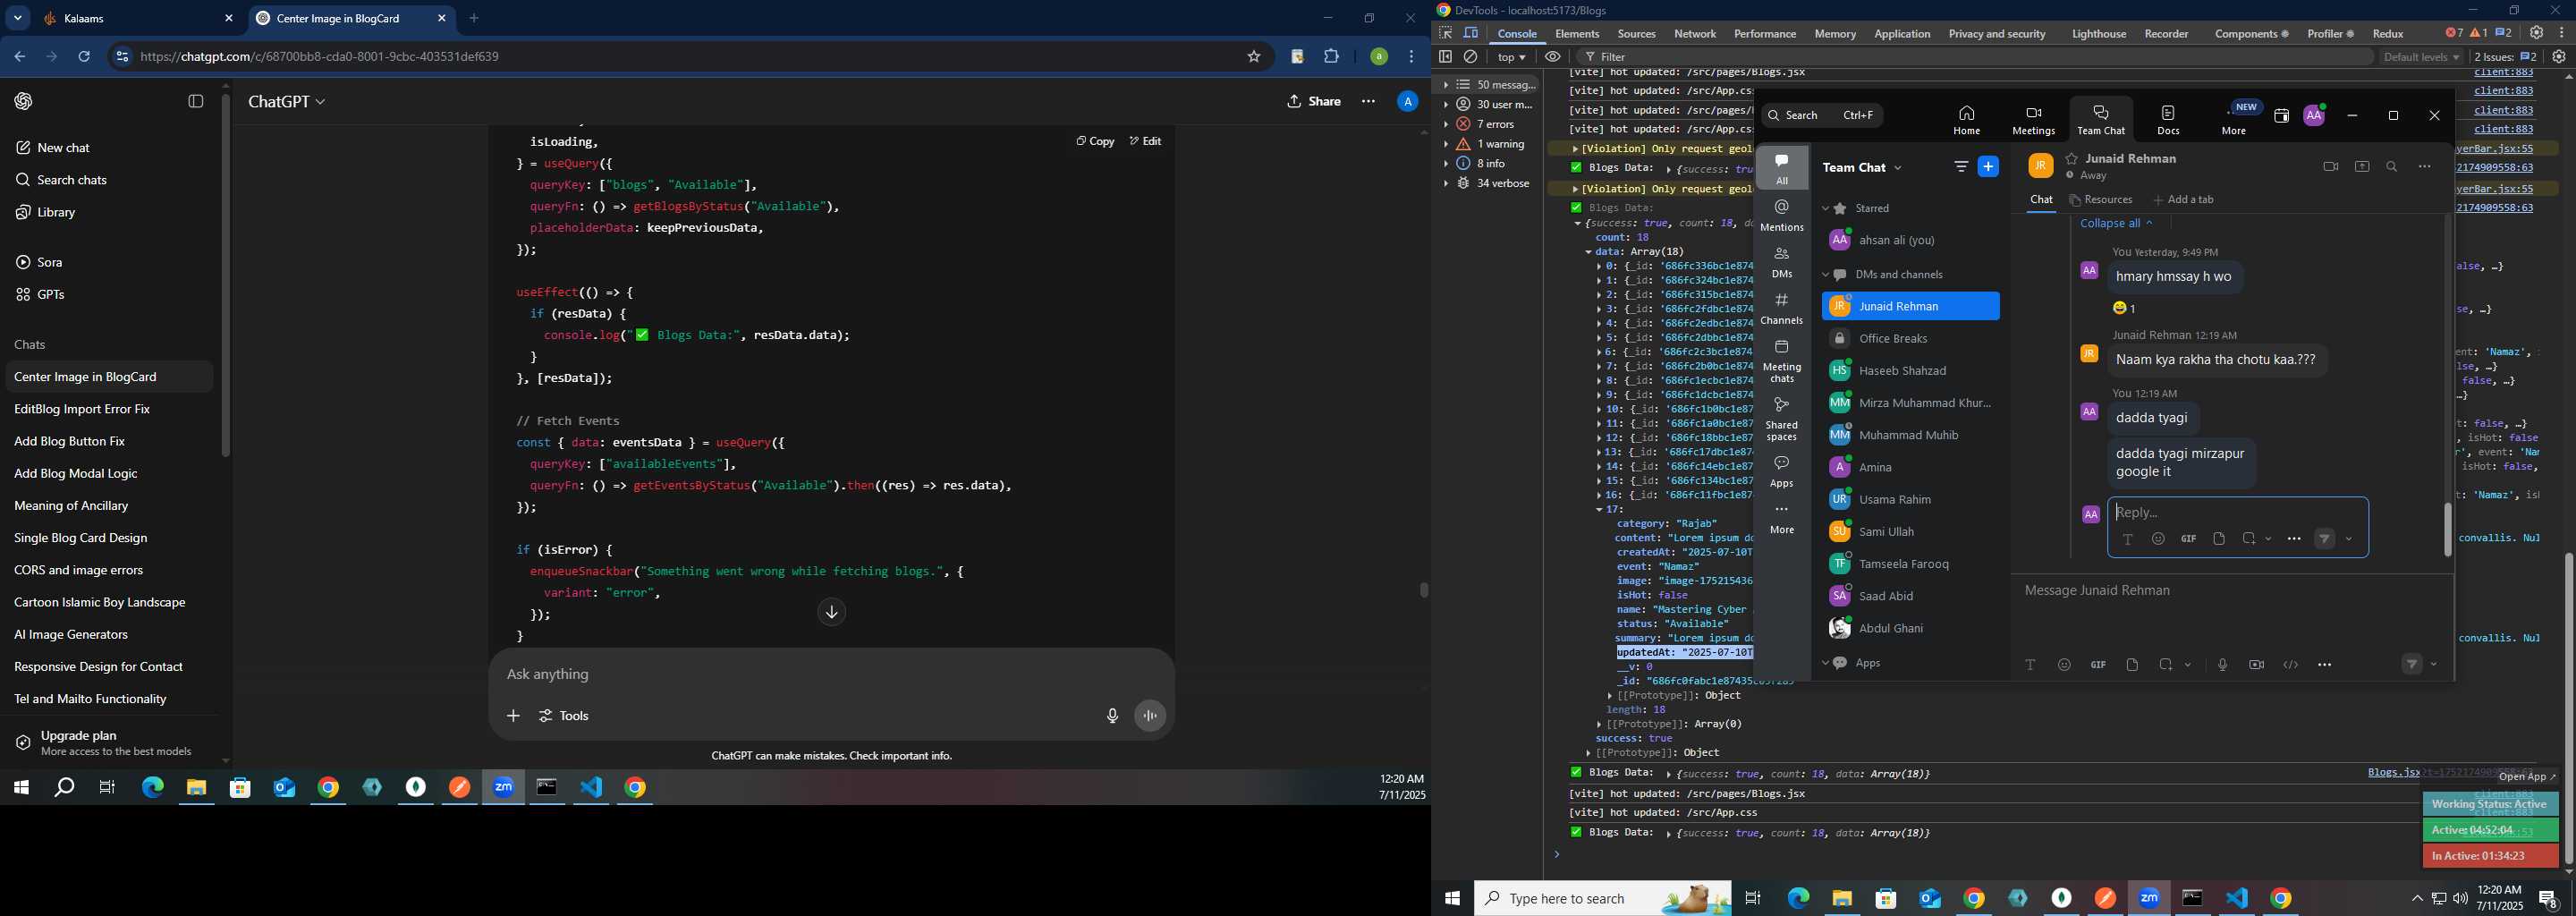
Task: Open DMs in Zoom chat sidebar
Action: [1782, 262]
